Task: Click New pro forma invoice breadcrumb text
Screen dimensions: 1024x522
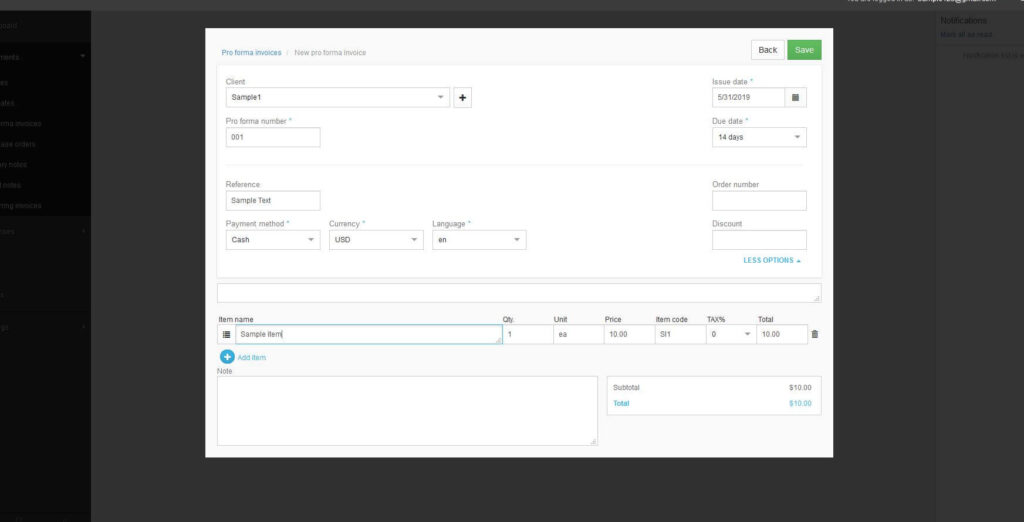Action: (x=330, y=53)
